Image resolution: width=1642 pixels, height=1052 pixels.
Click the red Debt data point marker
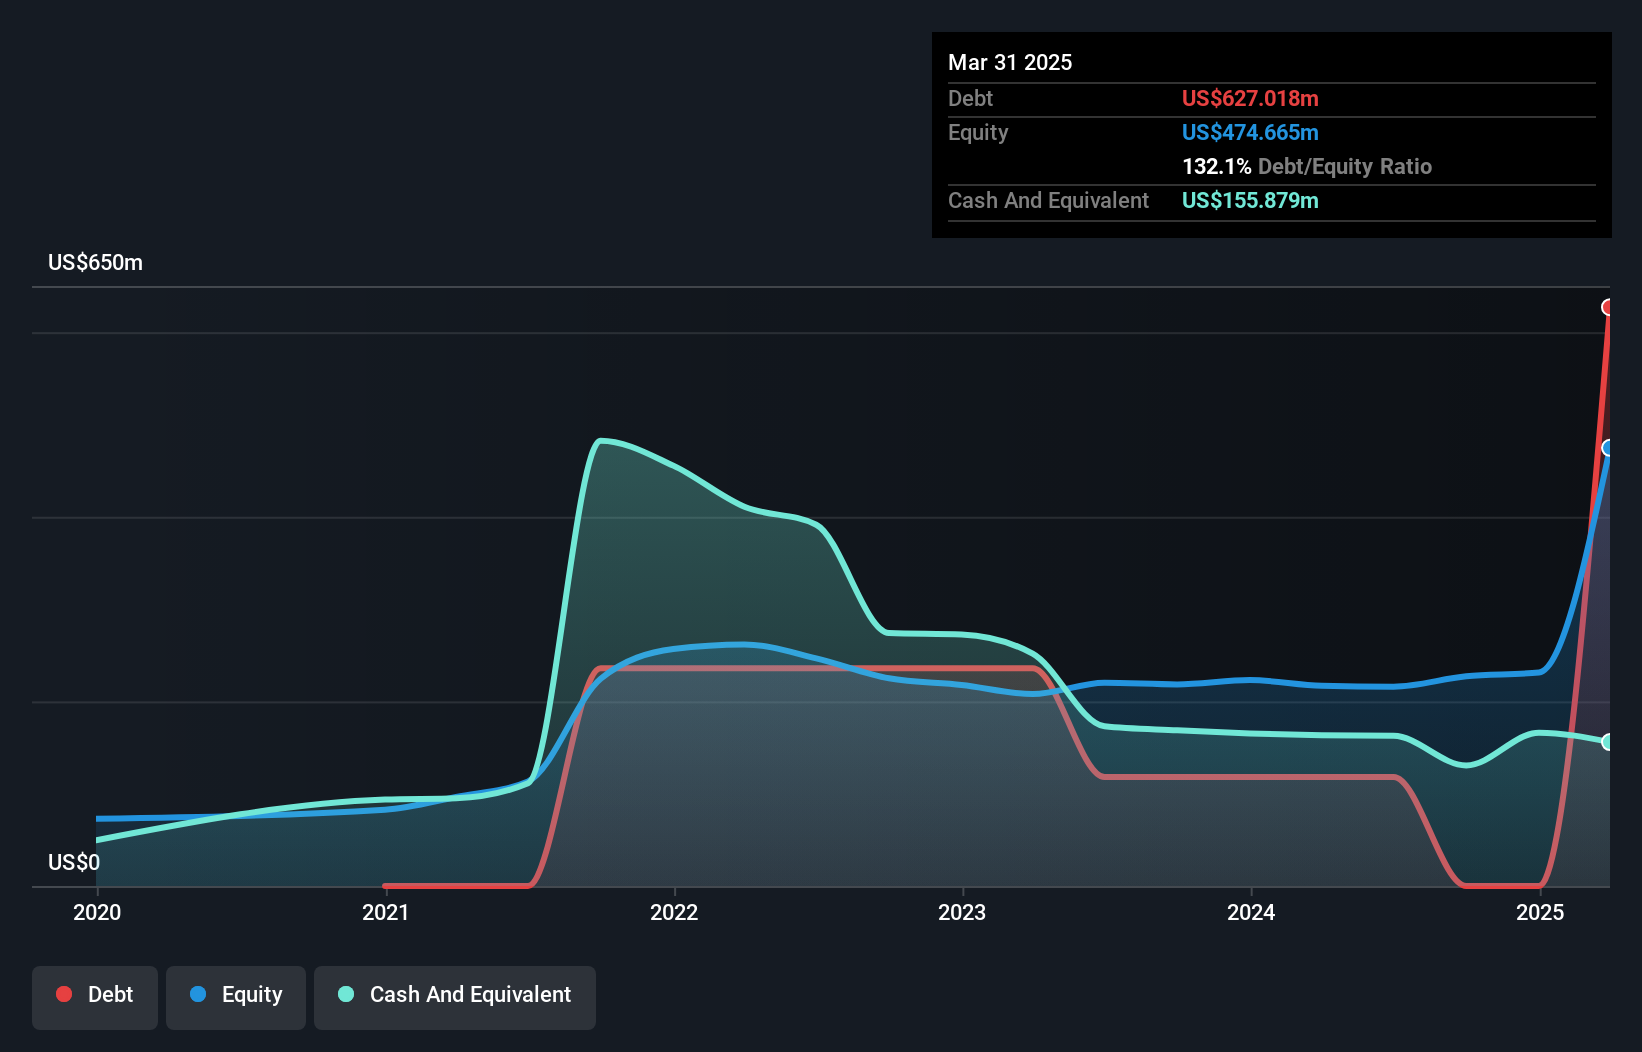1608,307
